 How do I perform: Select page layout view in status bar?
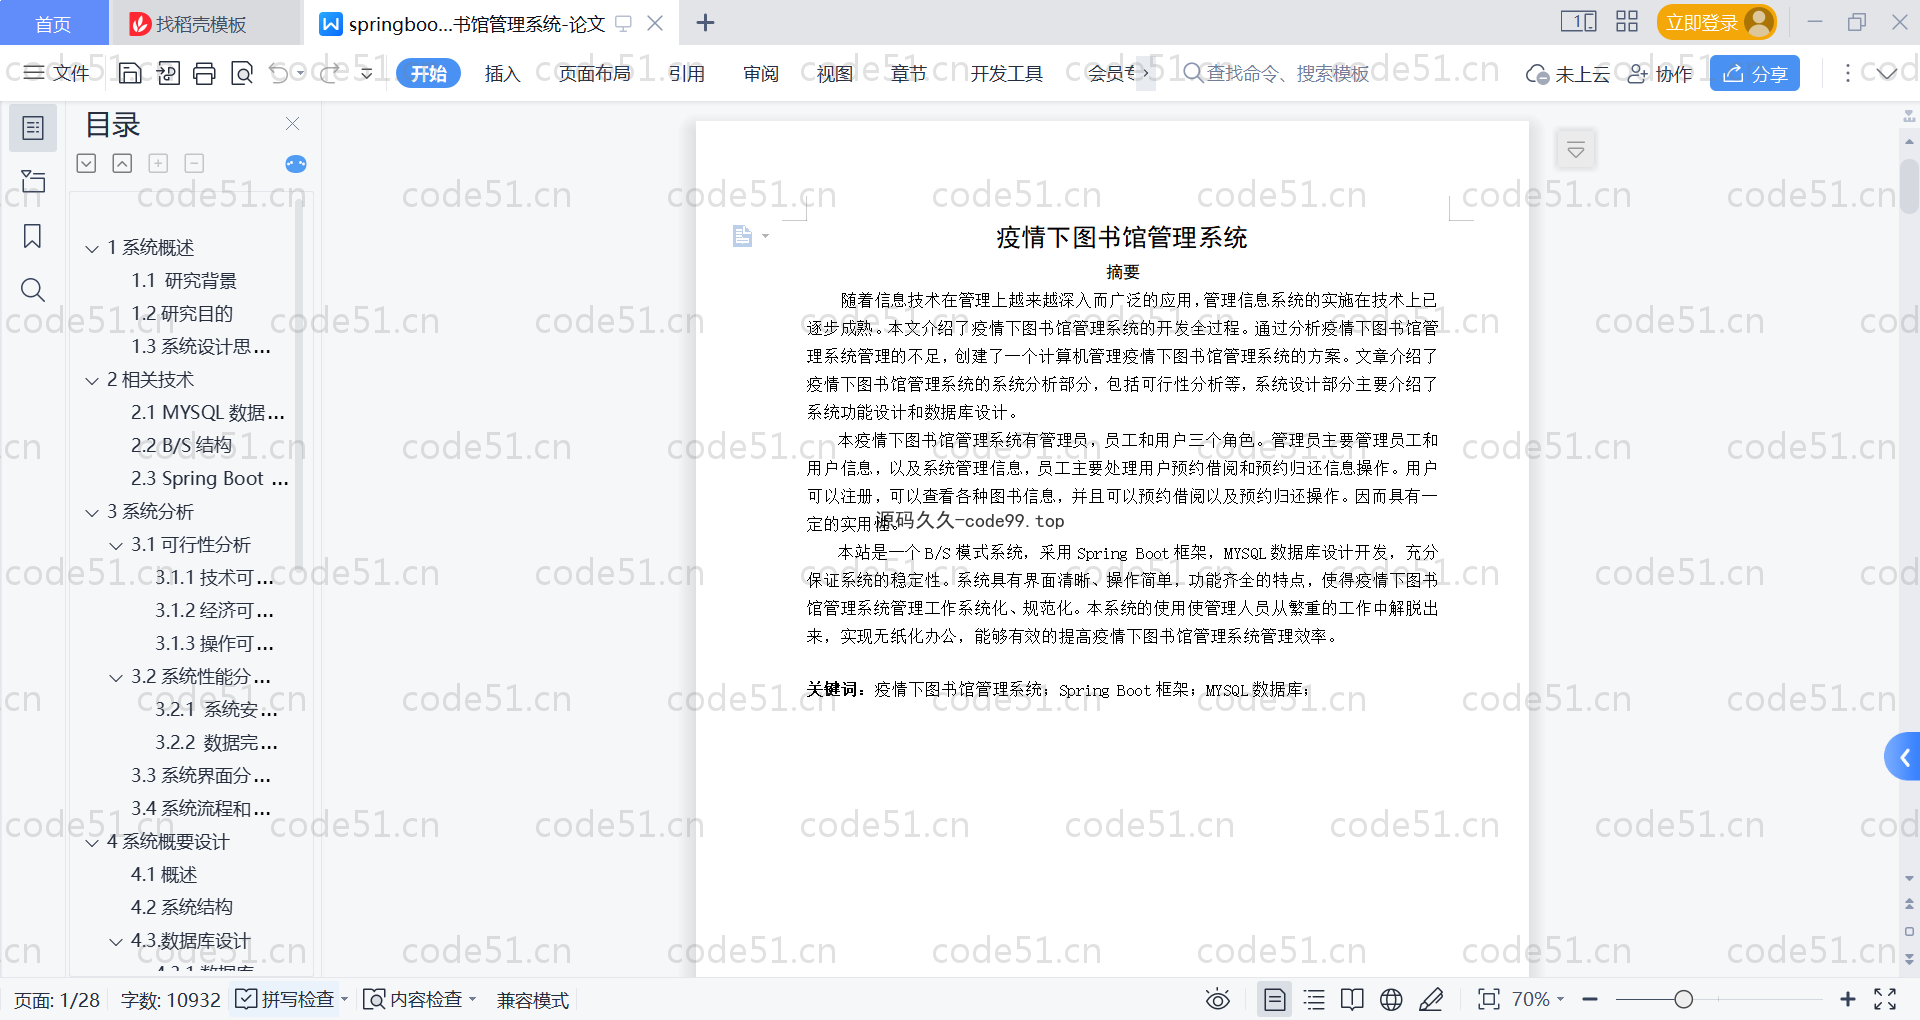(1274, 999)
